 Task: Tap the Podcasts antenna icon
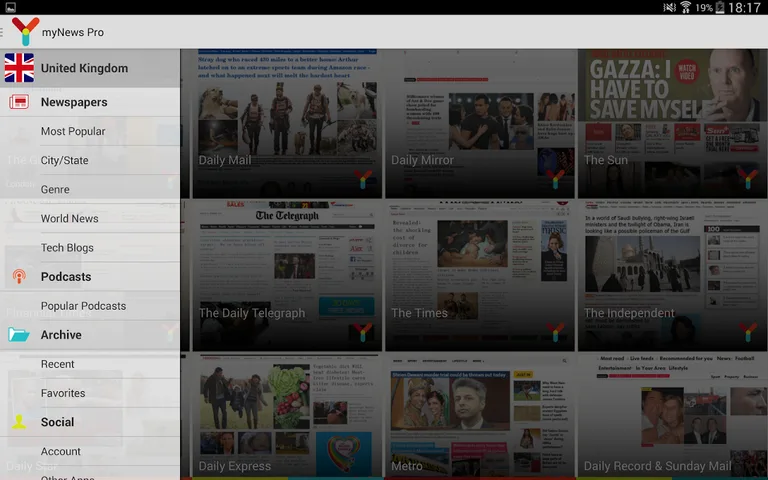click(x=19, y=277)
